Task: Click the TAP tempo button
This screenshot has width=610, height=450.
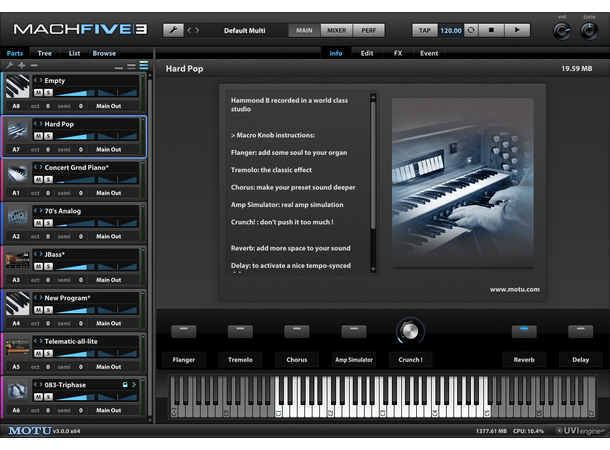Action: pyautogui.click(x=425, y=30)
